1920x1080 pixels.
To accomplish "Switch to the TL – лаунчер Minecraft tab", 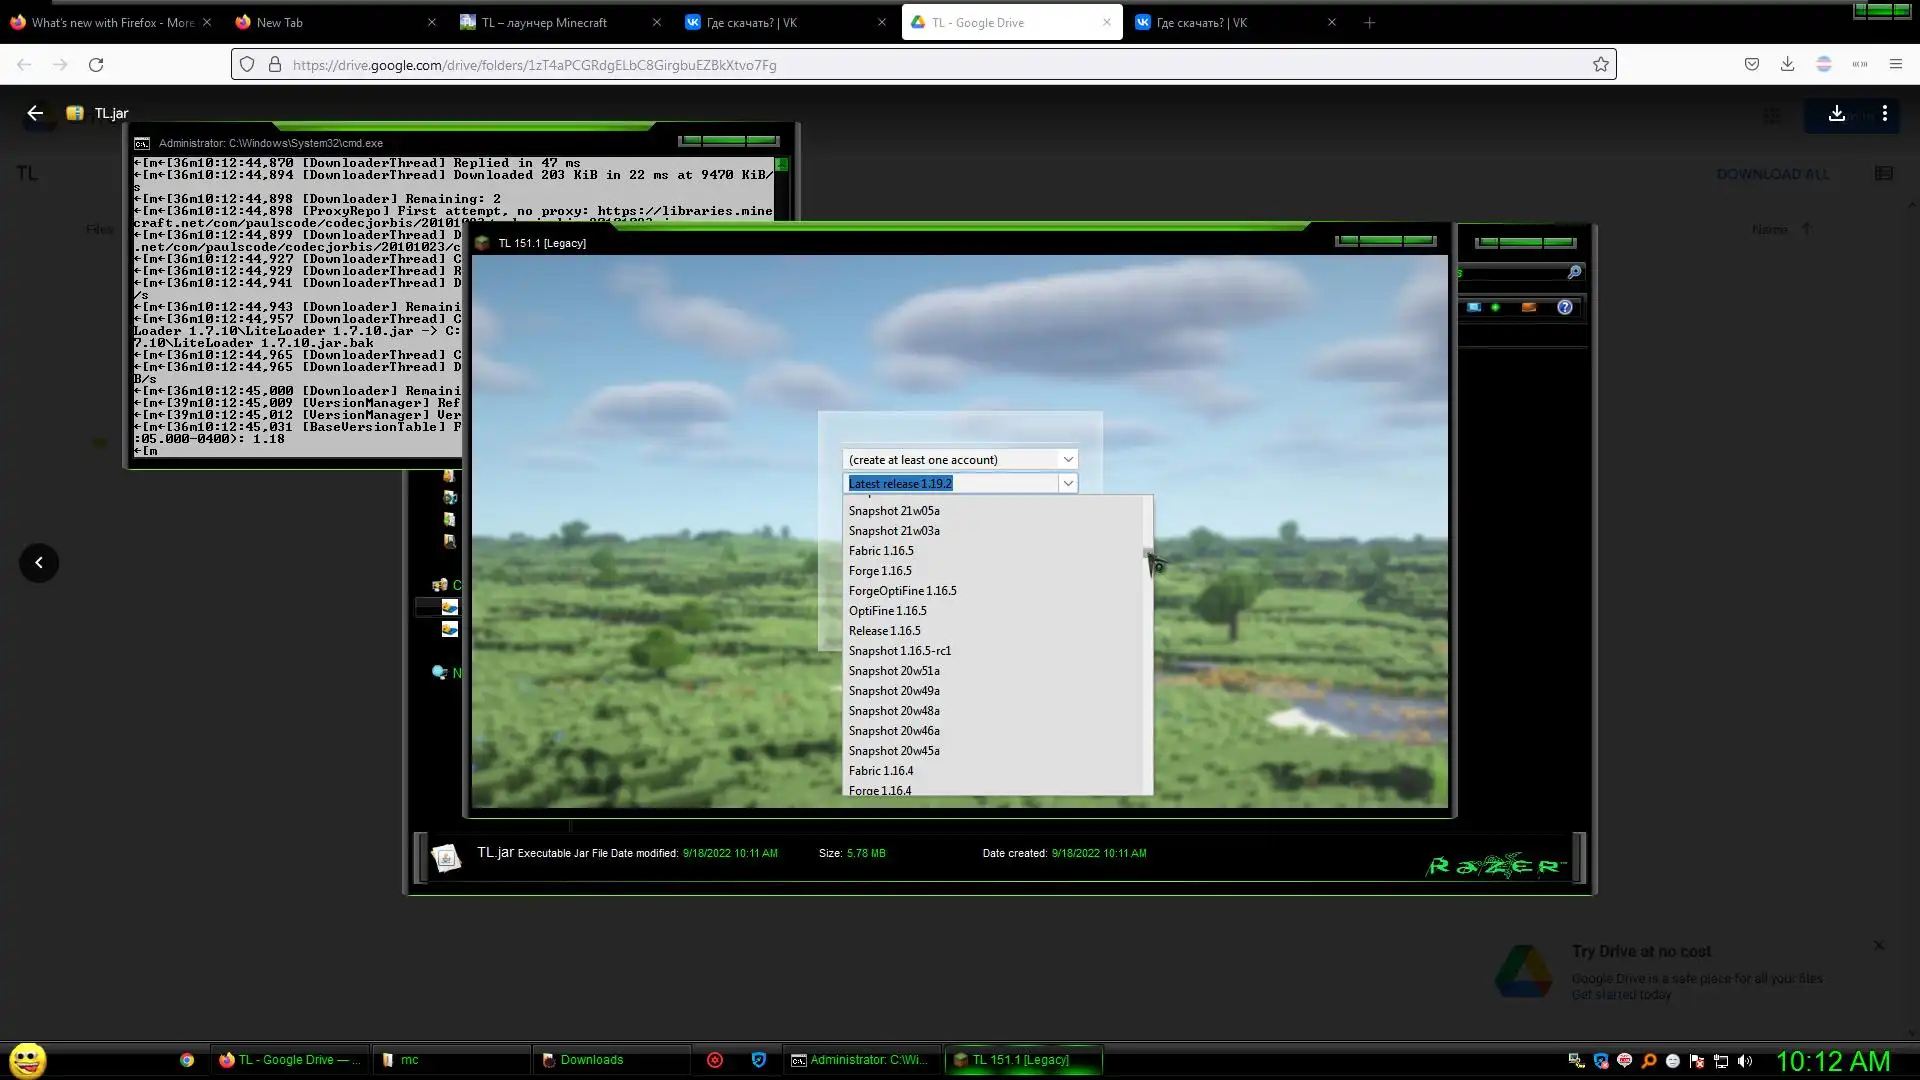I will tap(544, 22).
